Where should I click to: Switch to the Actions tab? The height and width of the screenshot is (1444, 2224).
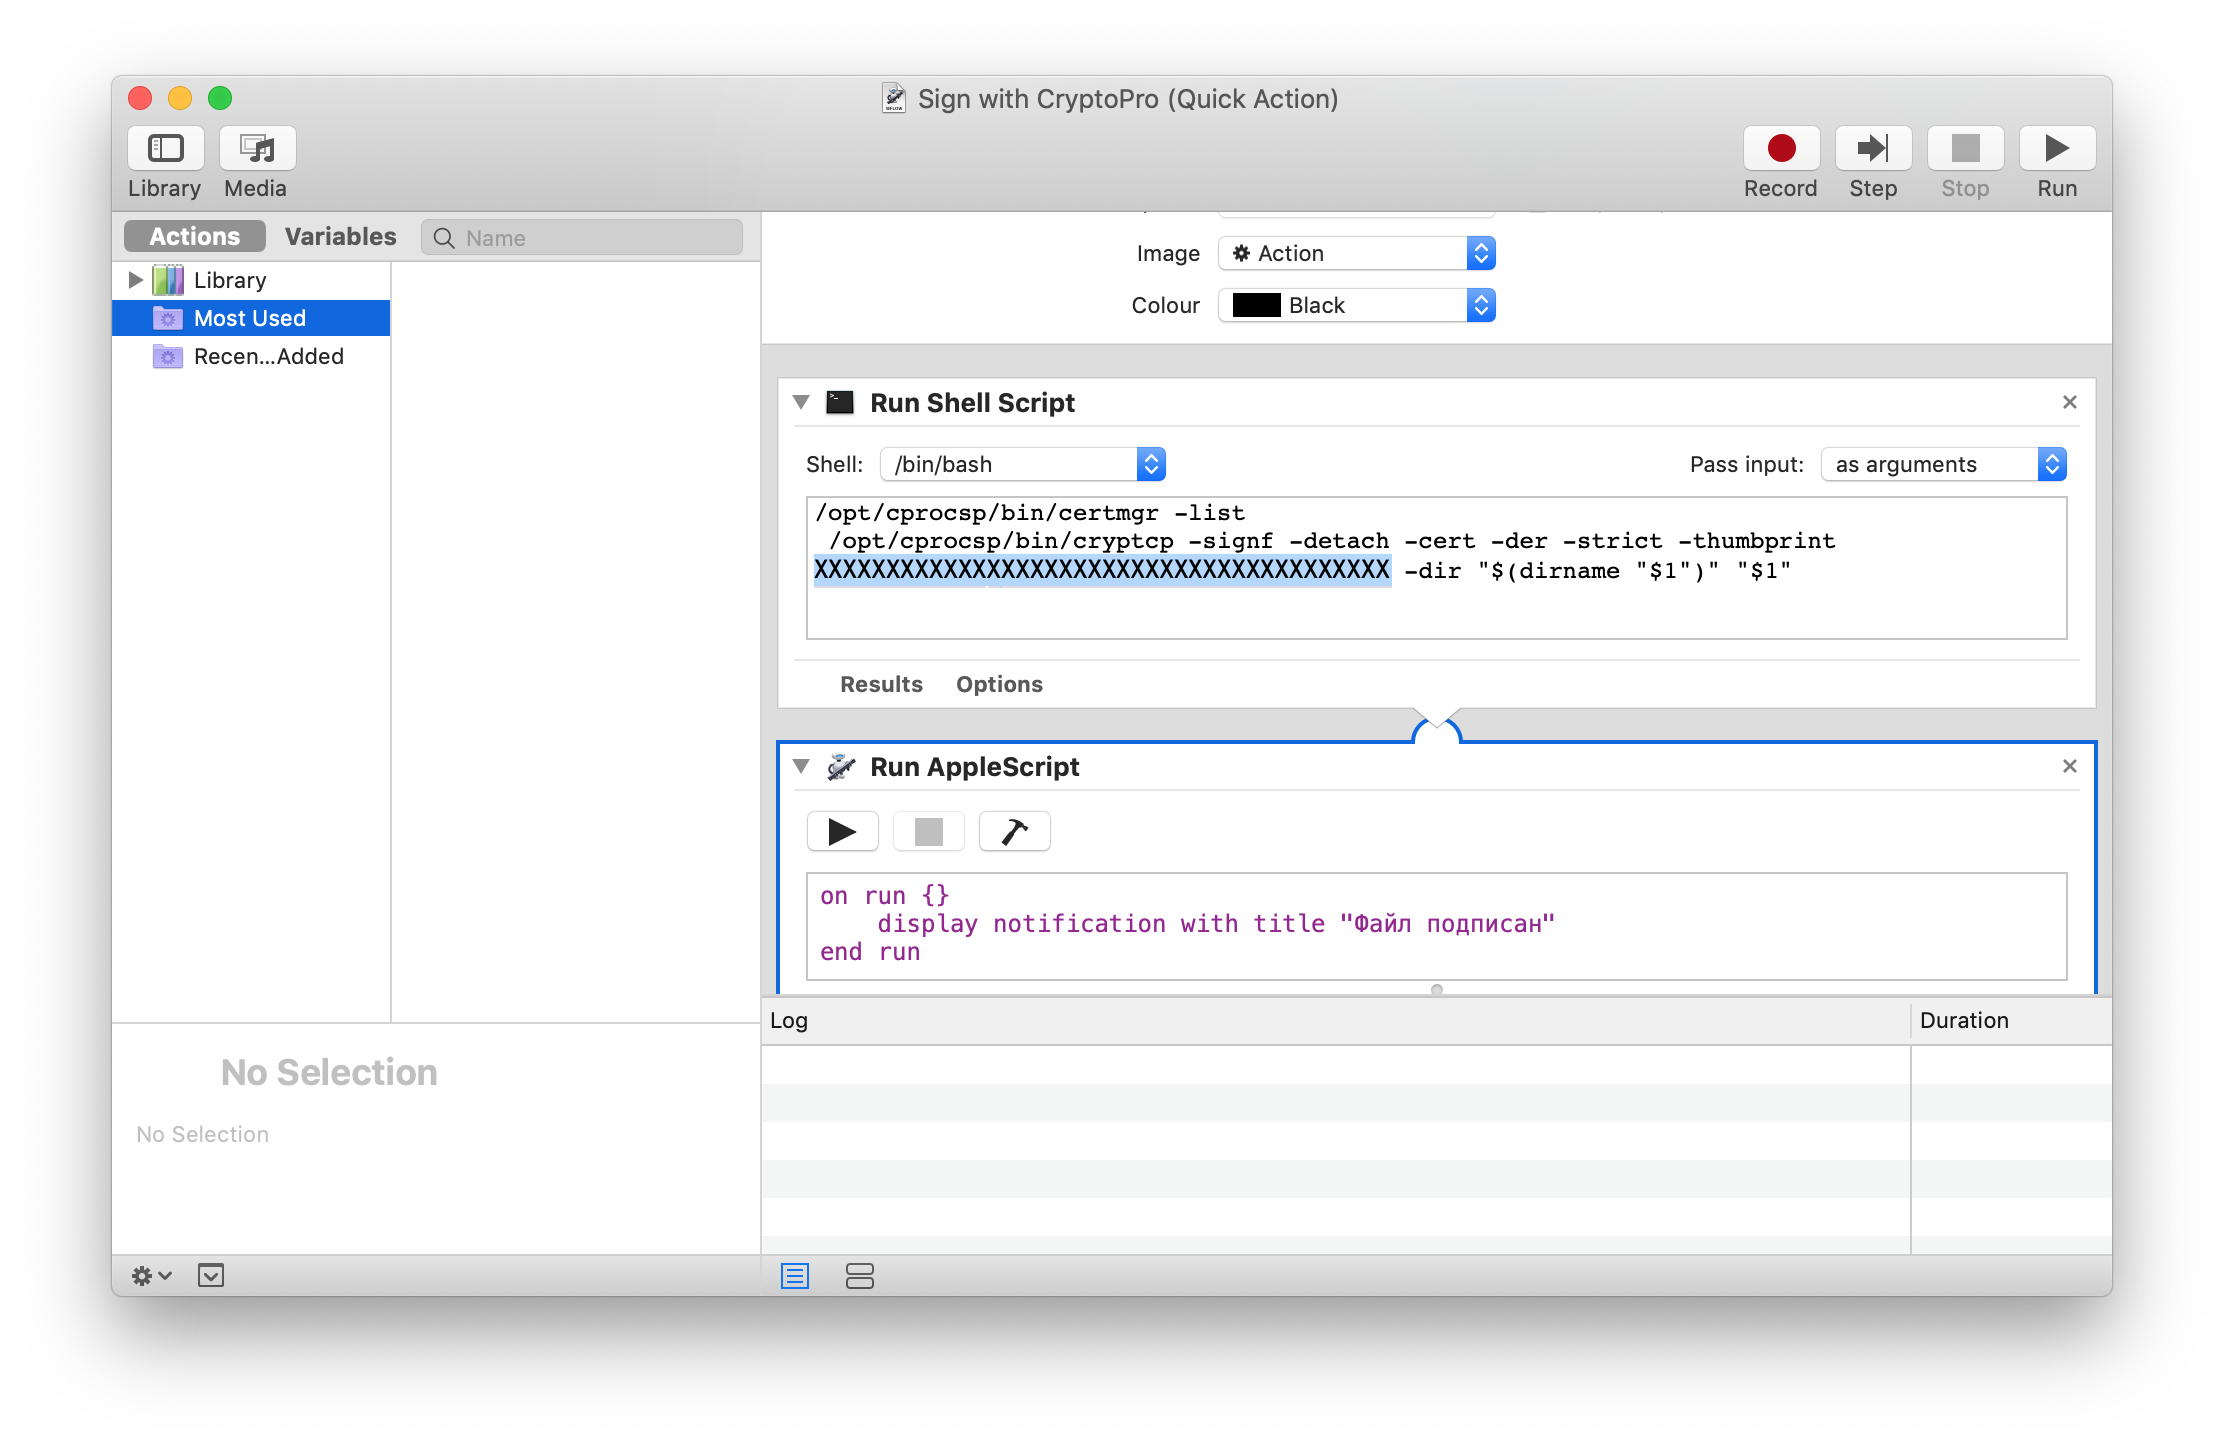194,237
